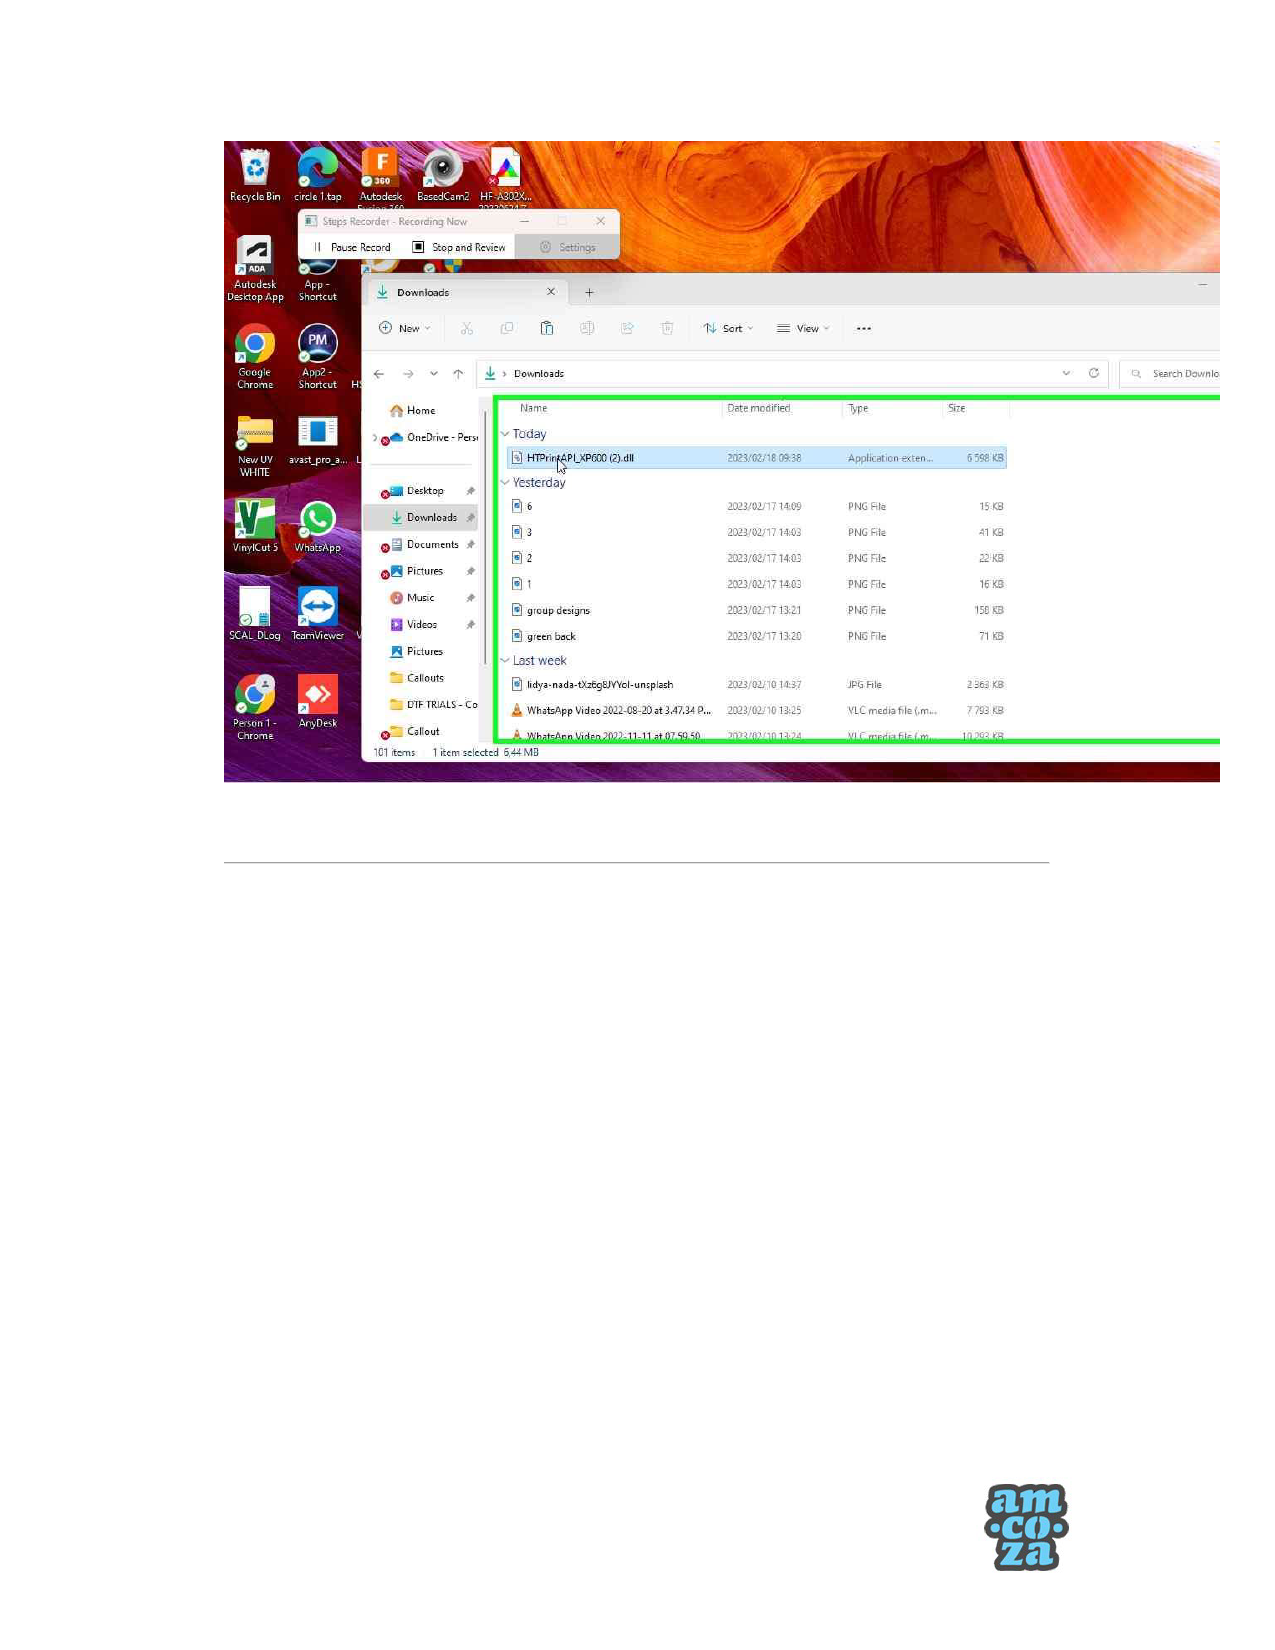Screen dimensions: 1275x1650
Task: Add a new File Explorer tab
Action: tap(589, 293)
